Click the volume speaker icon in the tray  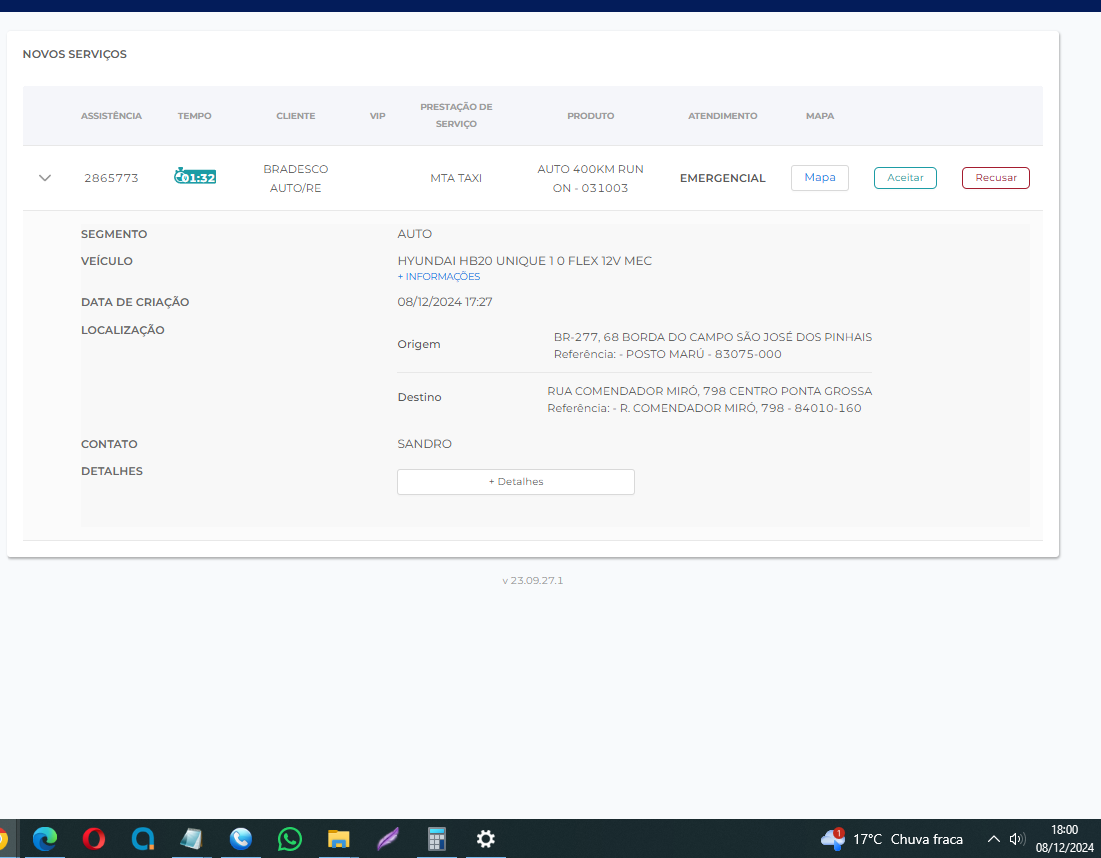point(1018,839)
